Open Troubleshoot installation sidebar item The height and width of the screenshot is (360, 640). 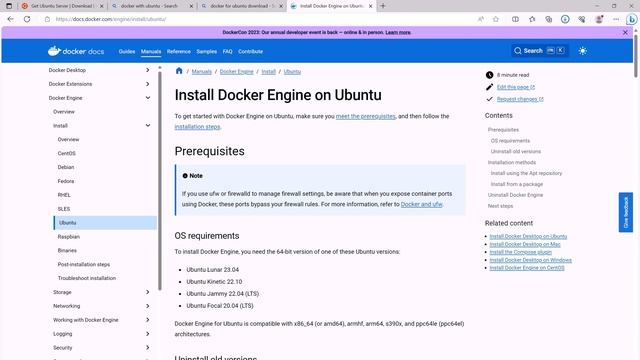(x=87, y=278)
